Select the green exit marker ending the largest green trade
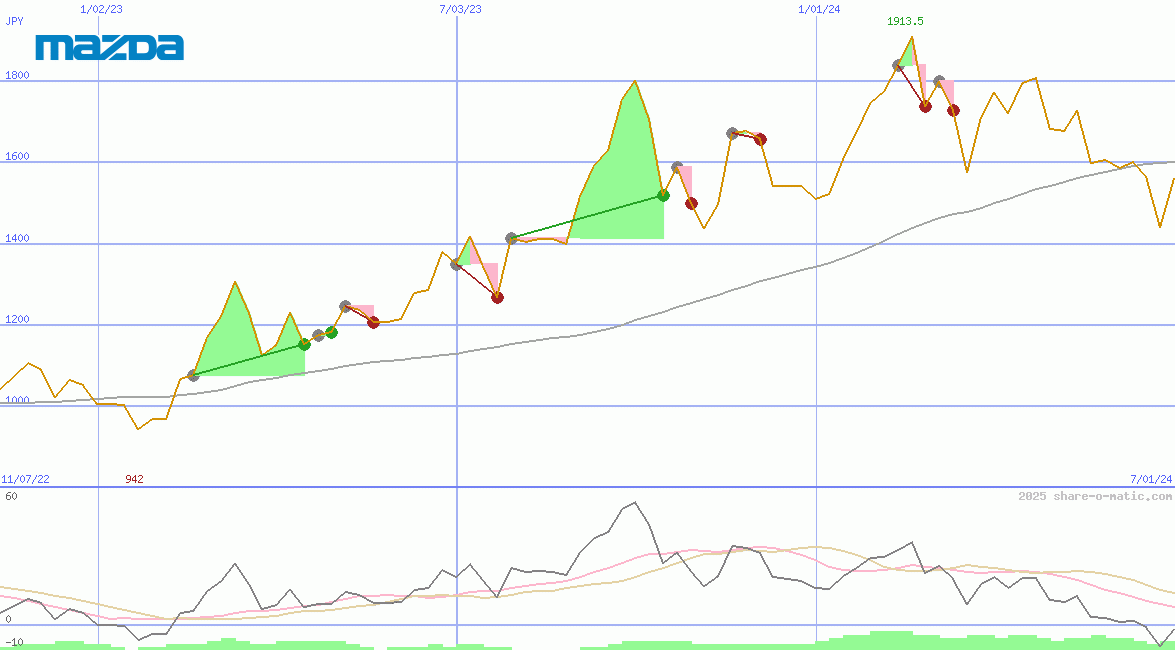Image resolution: width=1175 pixels, height=650 pixels. (663, 195)
